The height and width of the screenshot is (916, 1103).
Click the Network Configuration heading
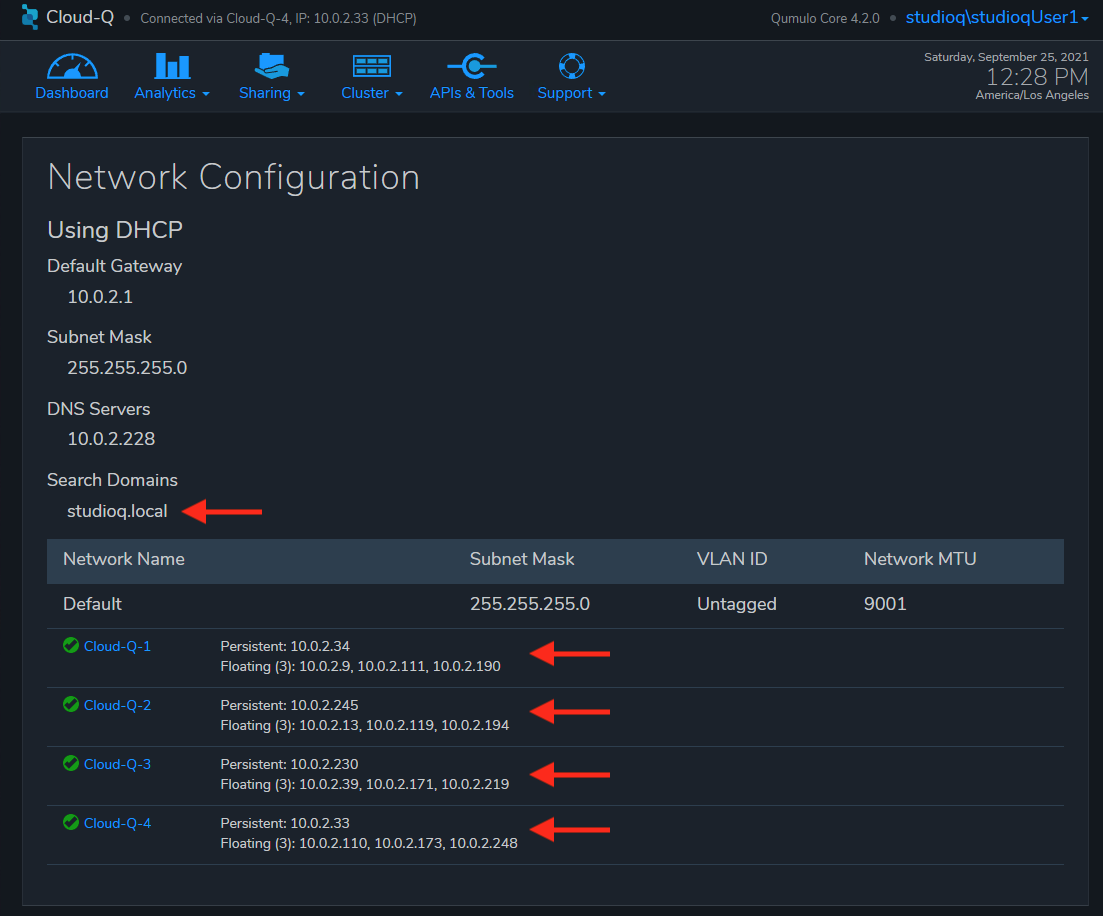click(234, 177)
